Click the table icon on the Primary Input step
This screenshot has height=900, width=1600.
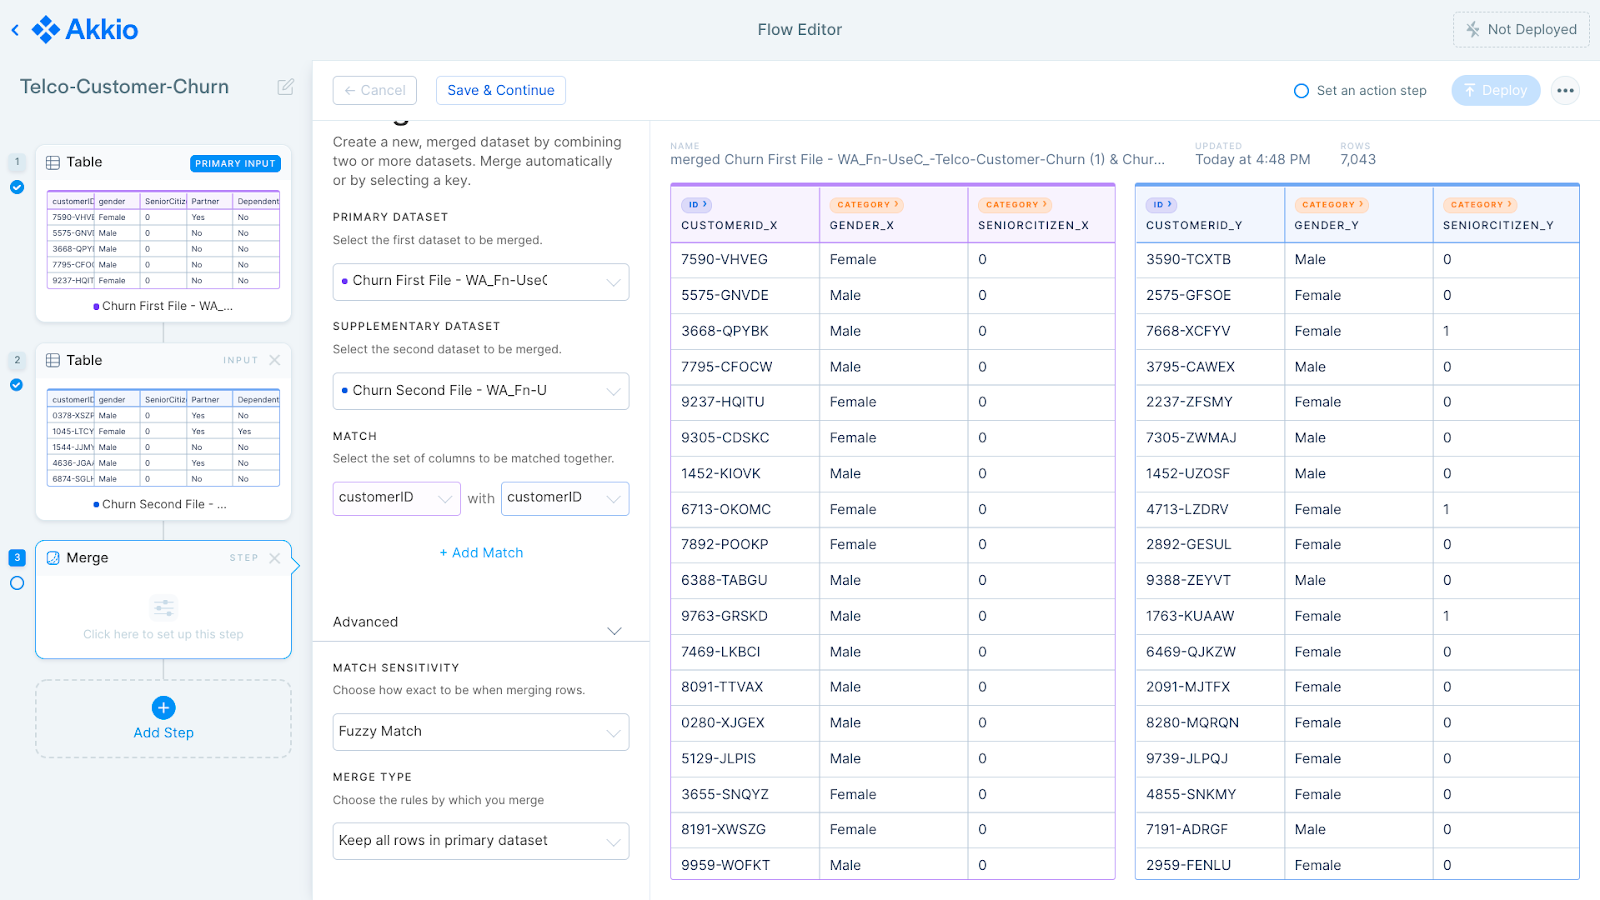[55, 162]
